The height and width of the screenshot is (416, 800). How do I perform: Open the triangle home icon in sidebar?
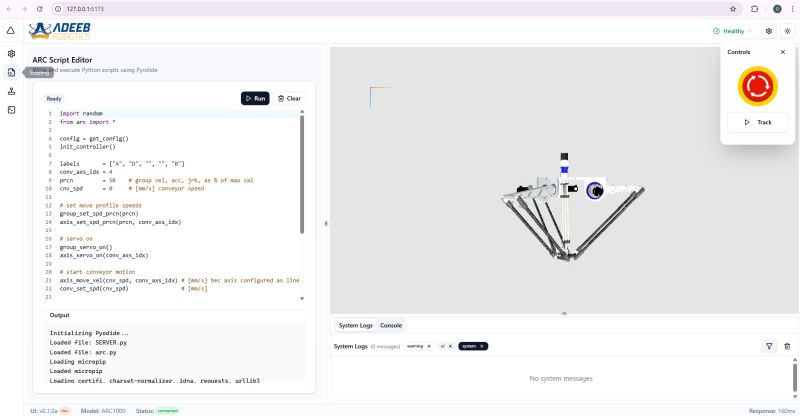coord(11,31)
